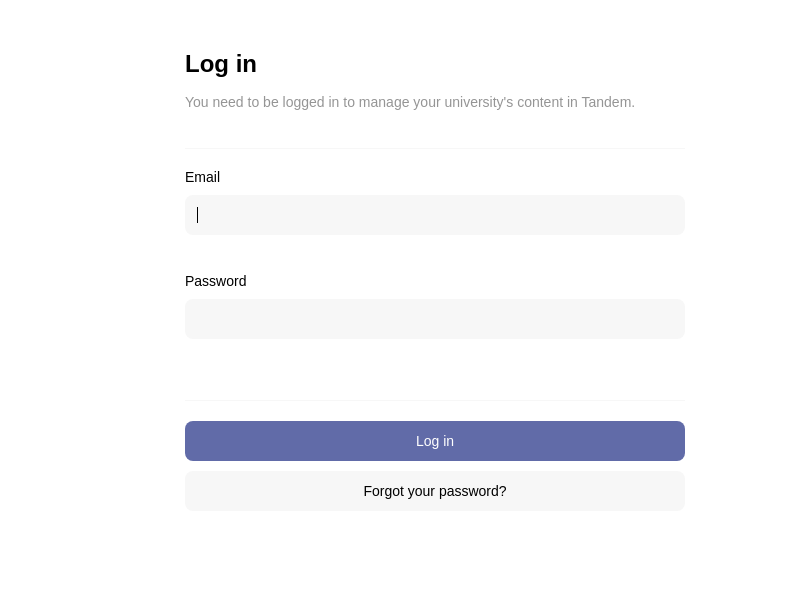Place cursor in the Email text box
Viewport: 800px width, 600px height.
pyautogui.click(x=435, y=215)
